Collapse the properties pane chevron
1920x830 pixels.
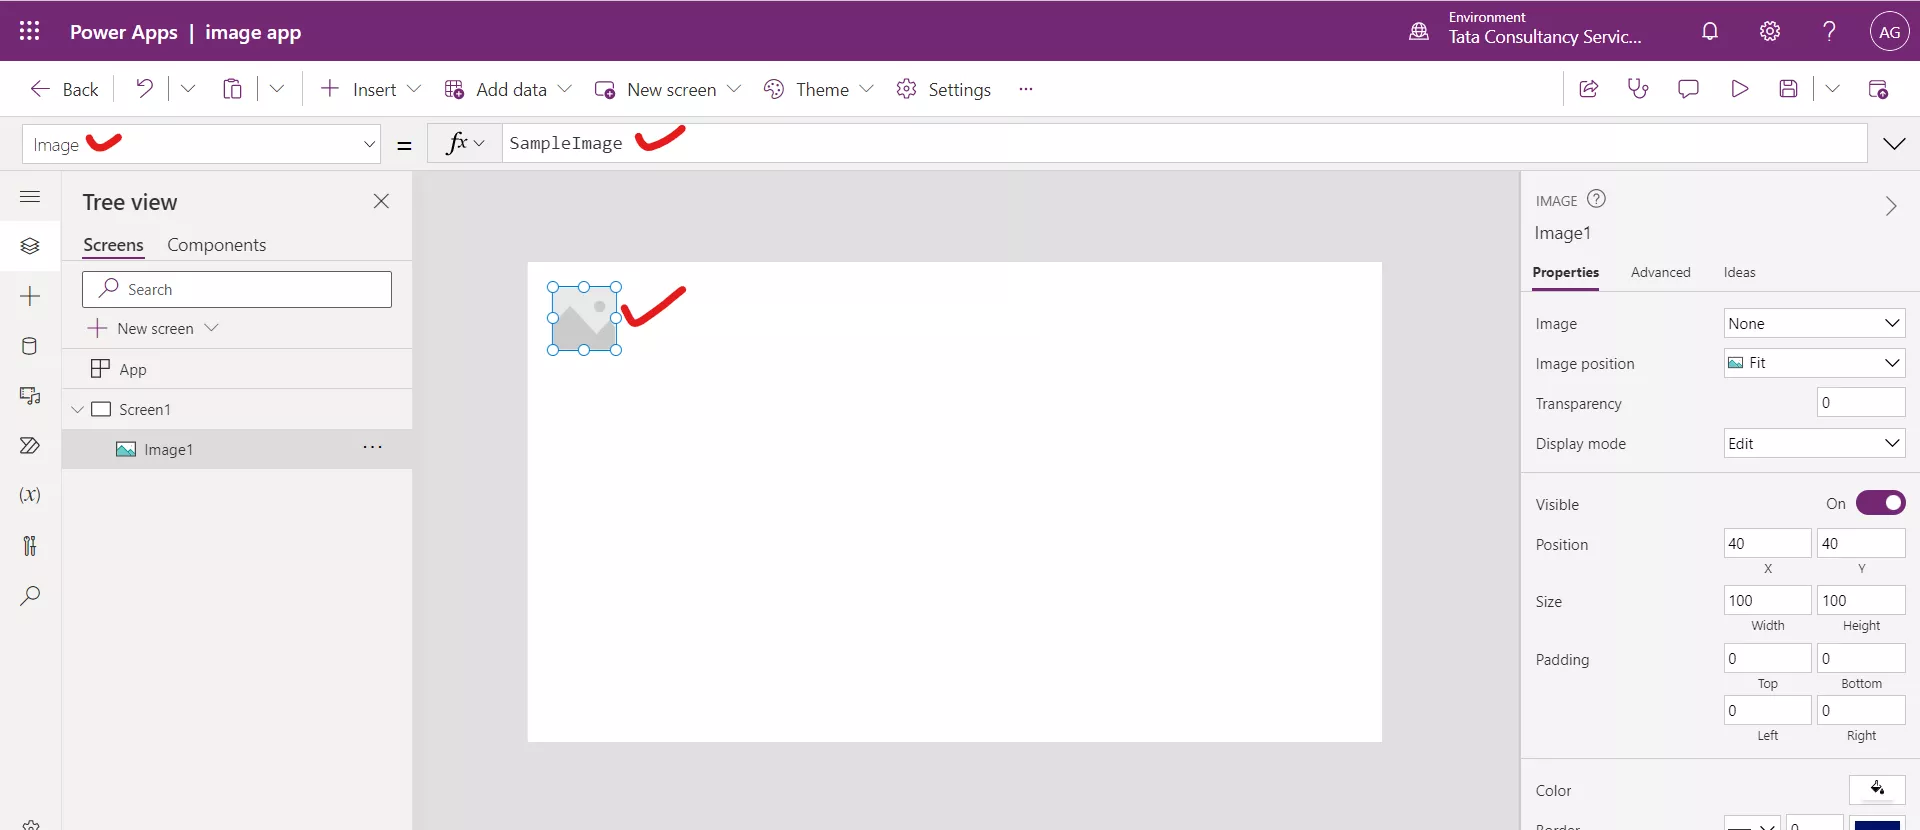click(1890, 206)
